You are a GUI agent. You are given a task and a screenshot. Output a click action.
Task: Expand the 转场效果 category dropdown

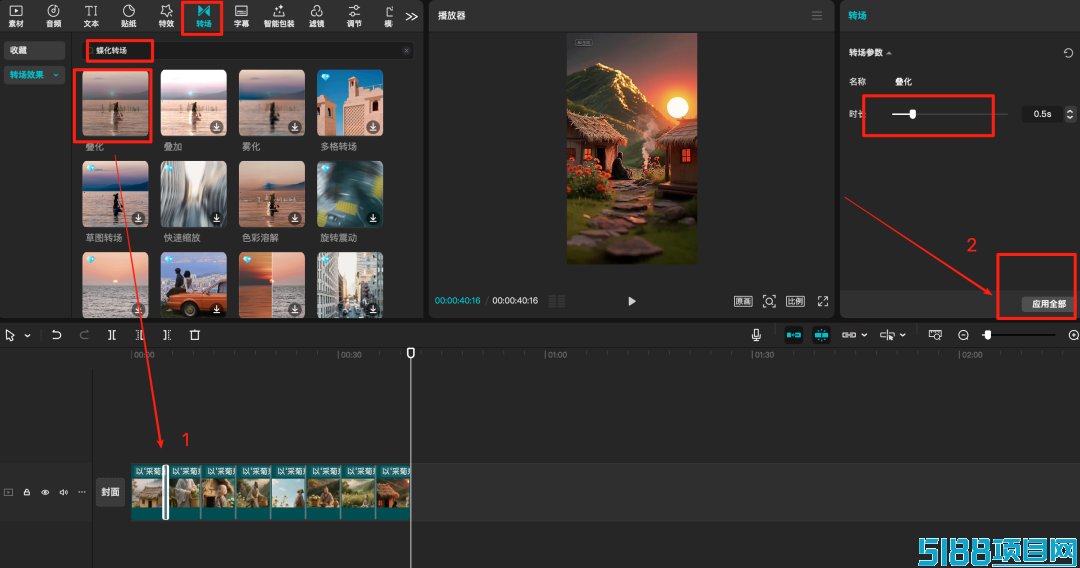click(56, 75)
